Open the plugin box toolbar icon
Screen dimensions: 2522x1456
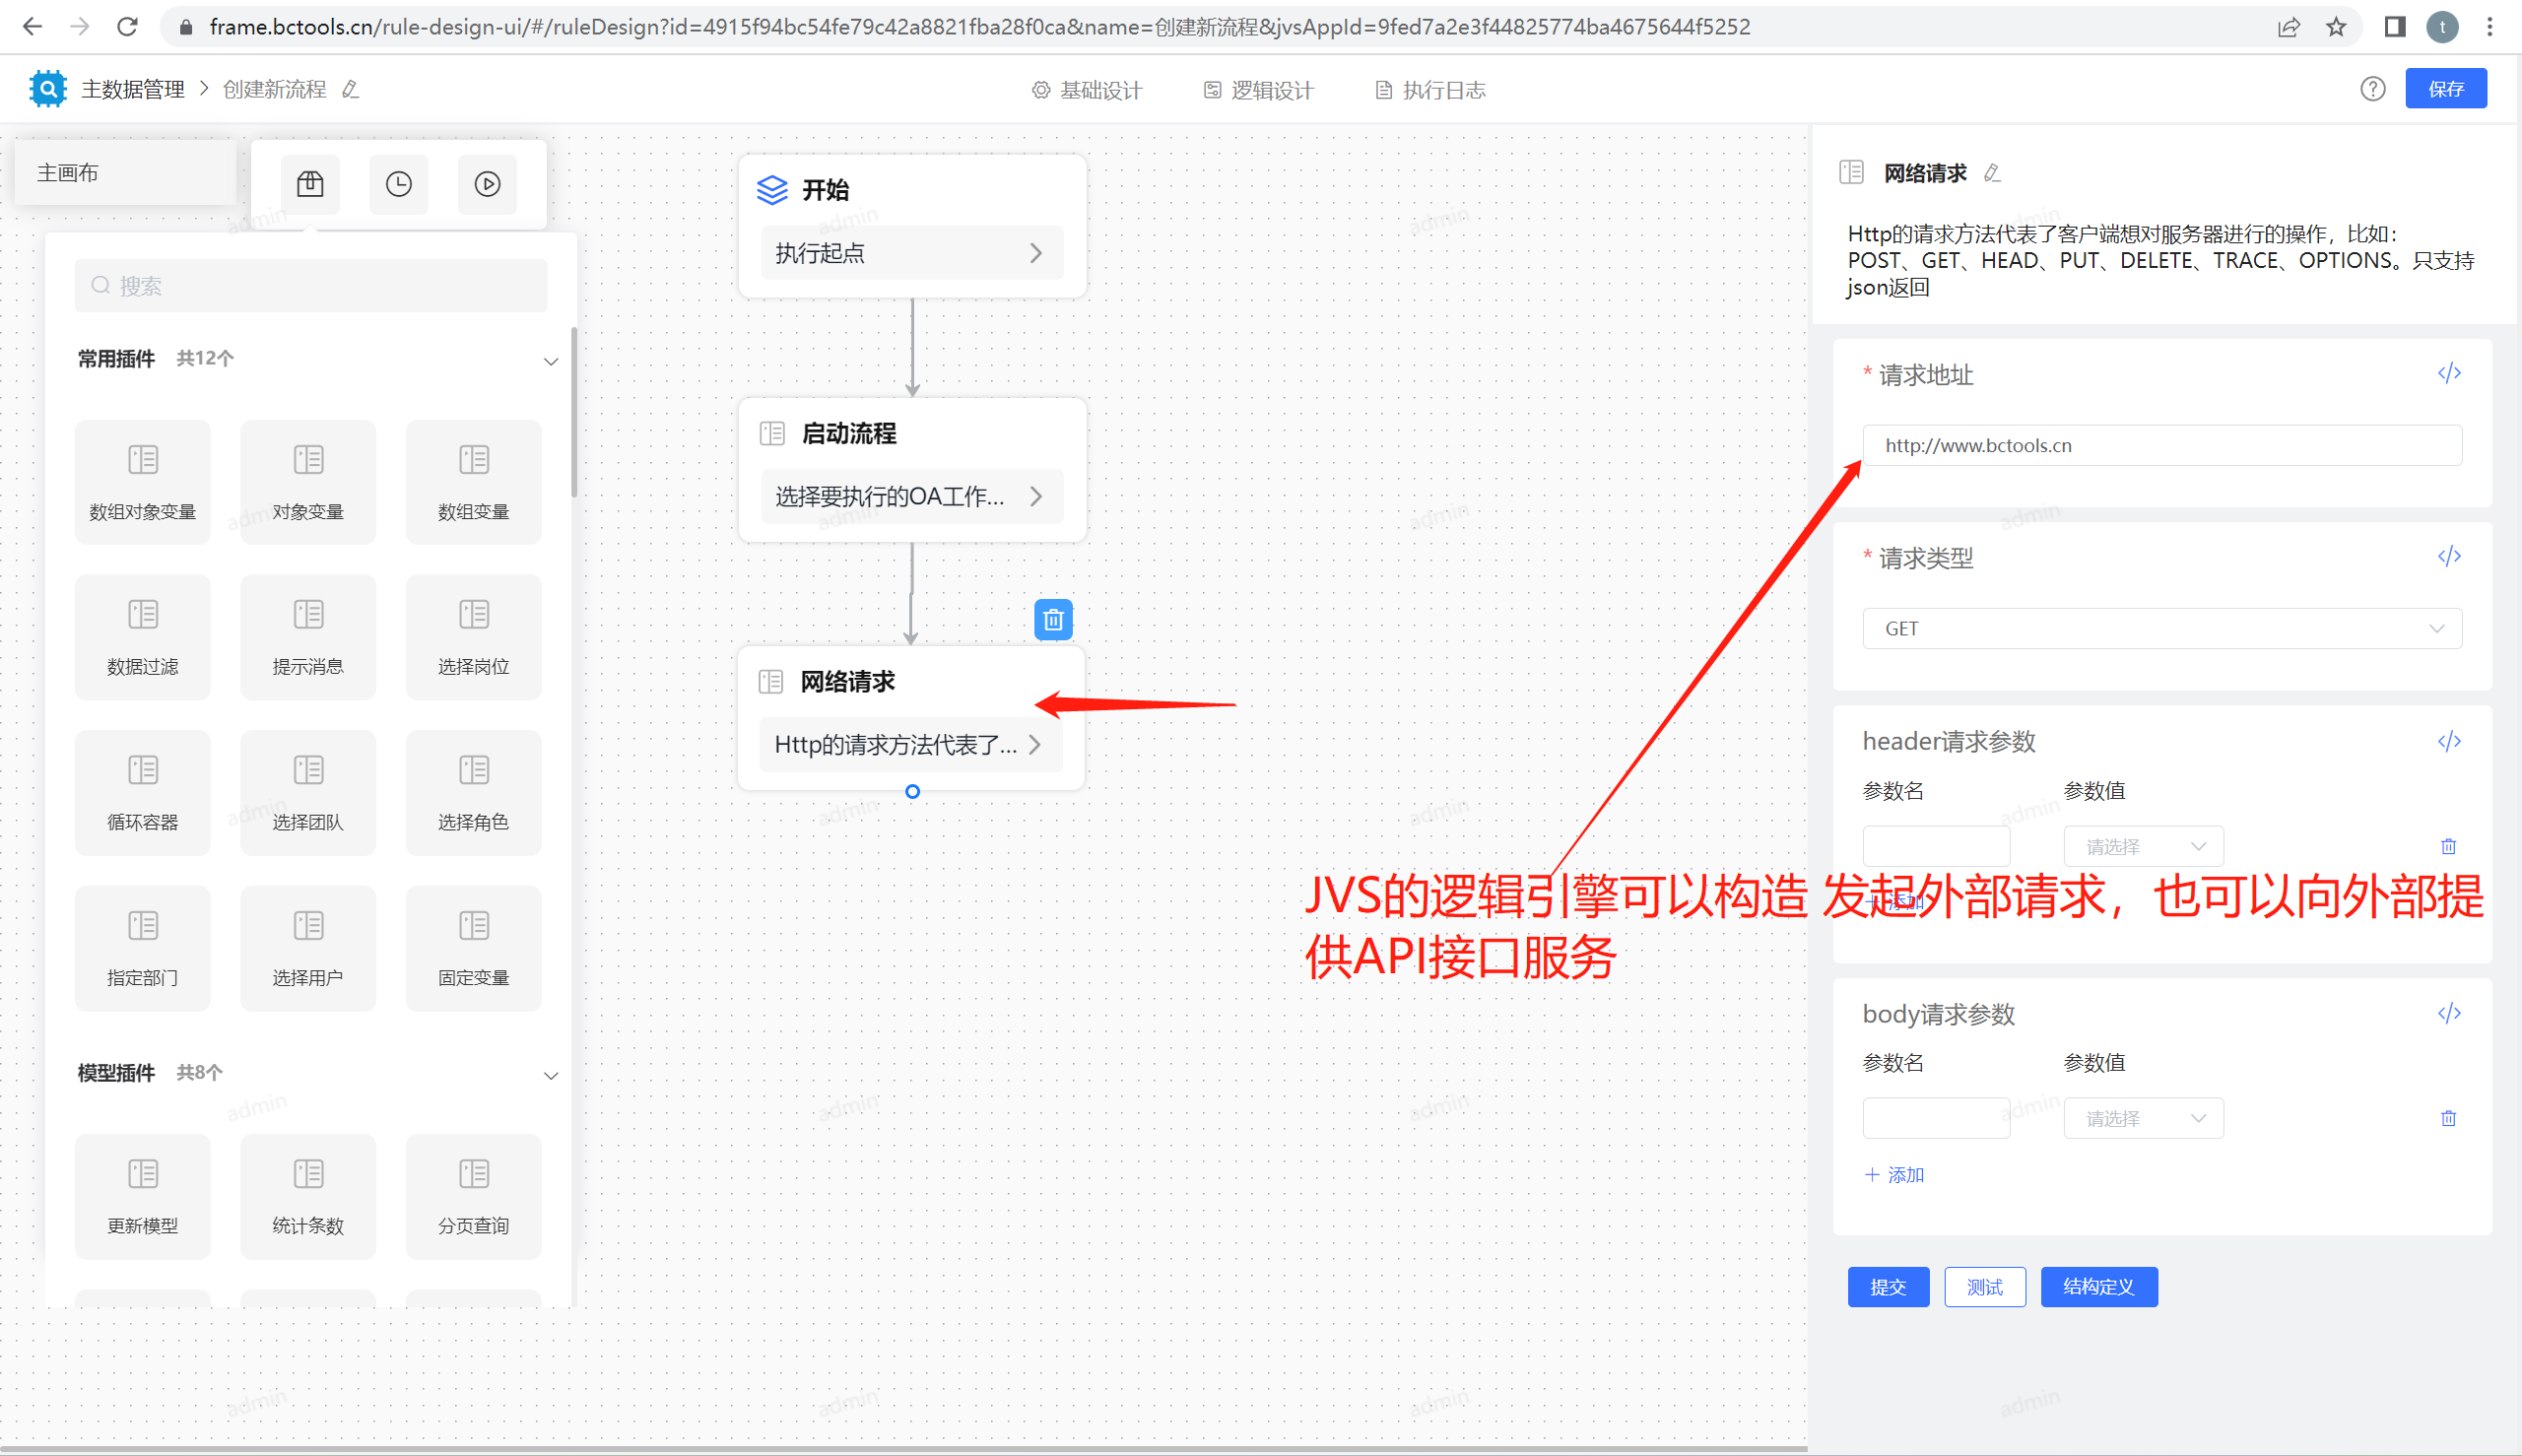point(310,184)
